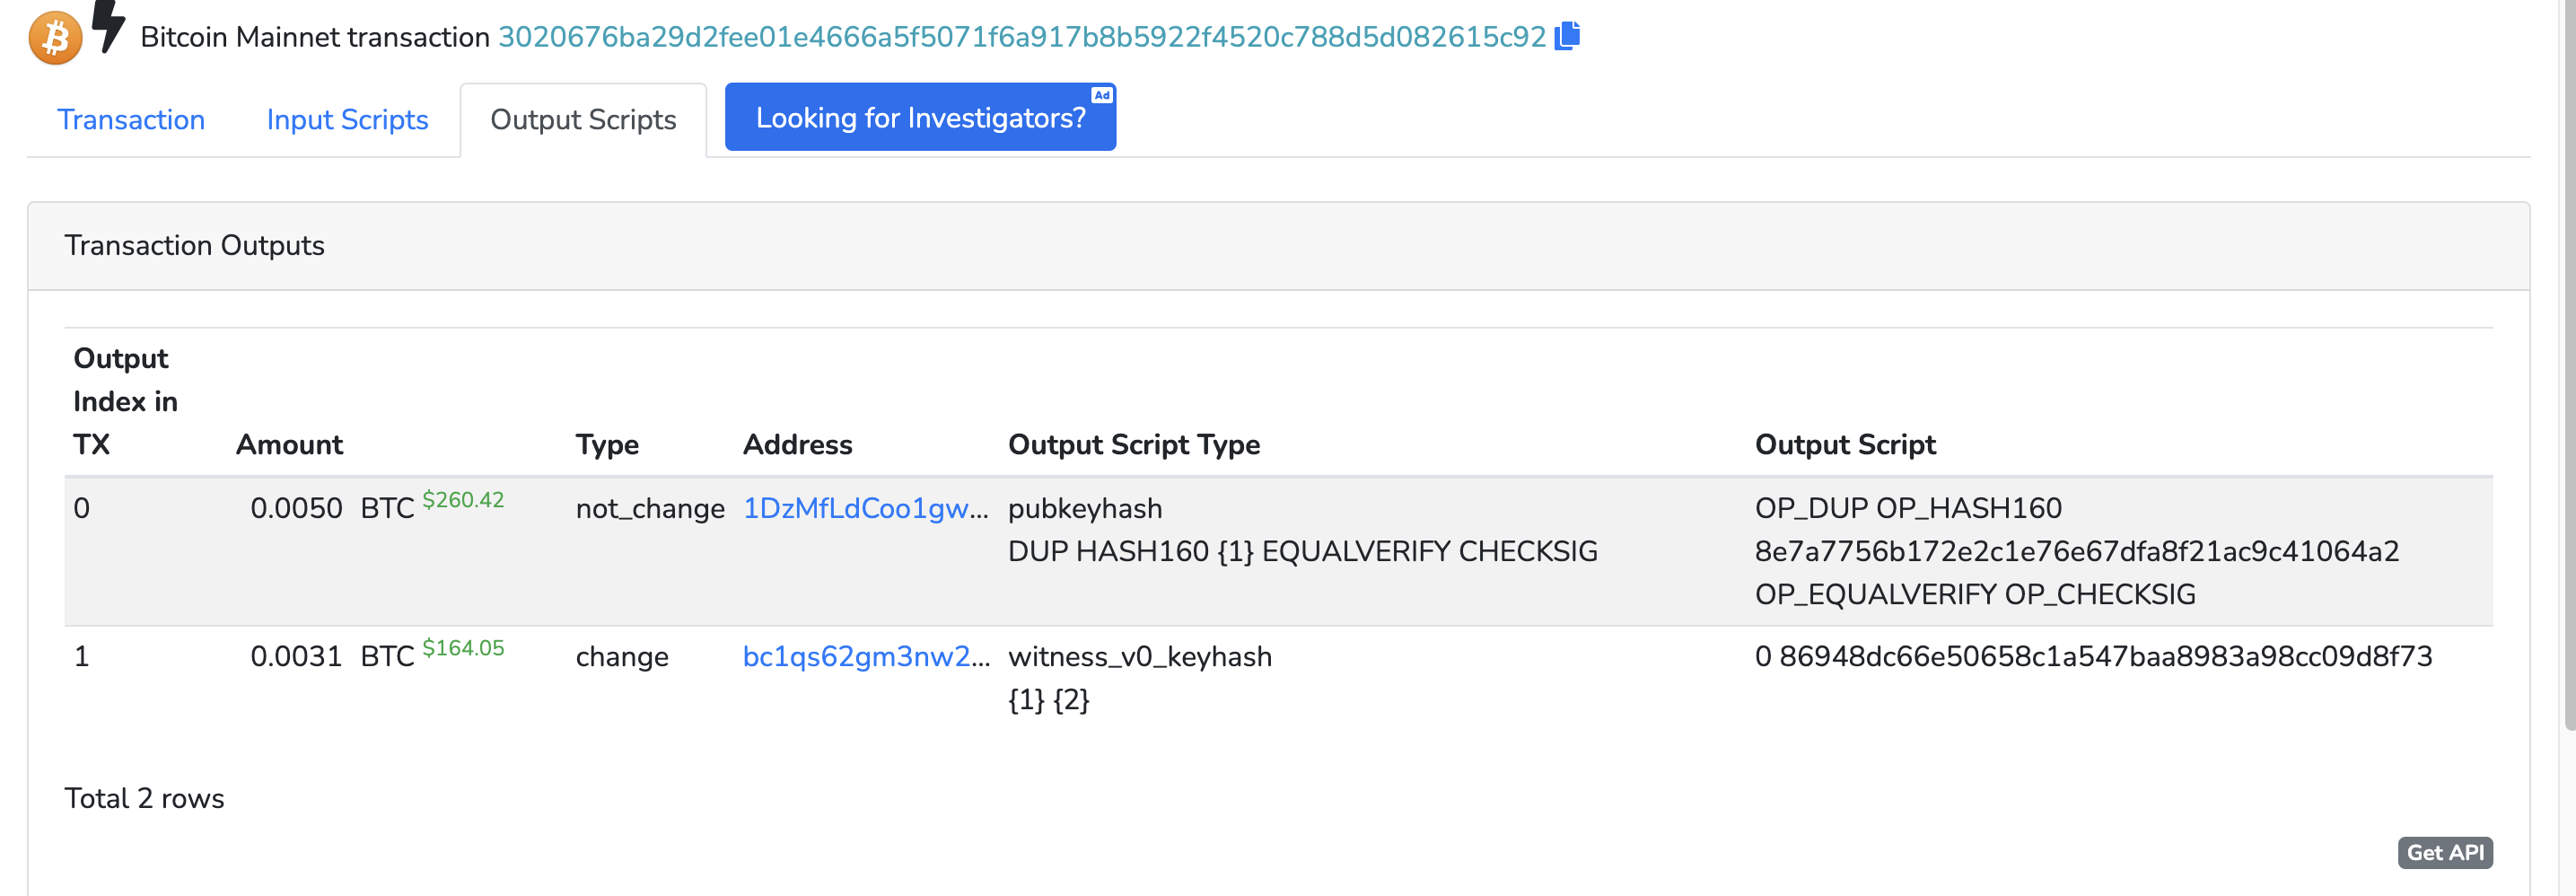Click the Total 2 rows text
This screenshot has width=2576, height=896.
click(144, 798)
